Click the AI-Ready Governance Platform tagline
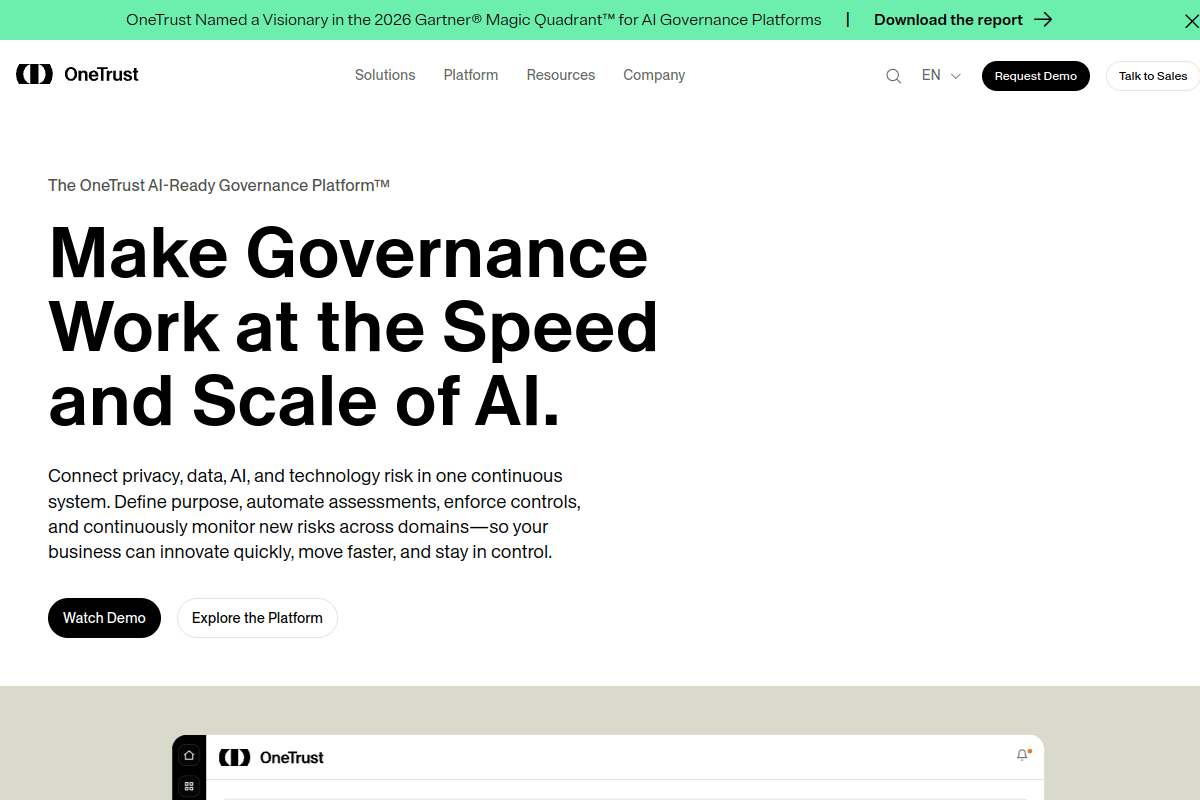This screenshot has width=1200, height=800. [219, 185]
